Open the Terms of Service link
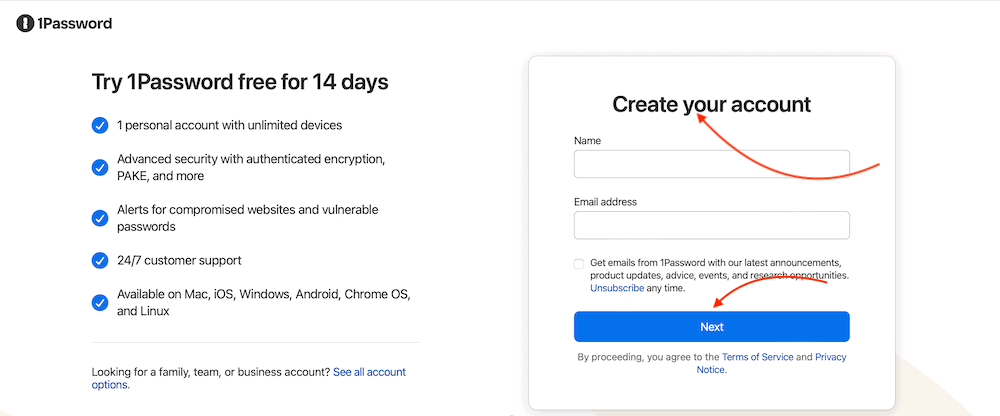The width and height of the screenshot is (1000, 416). pyautogui.click(x=757, y=357)
